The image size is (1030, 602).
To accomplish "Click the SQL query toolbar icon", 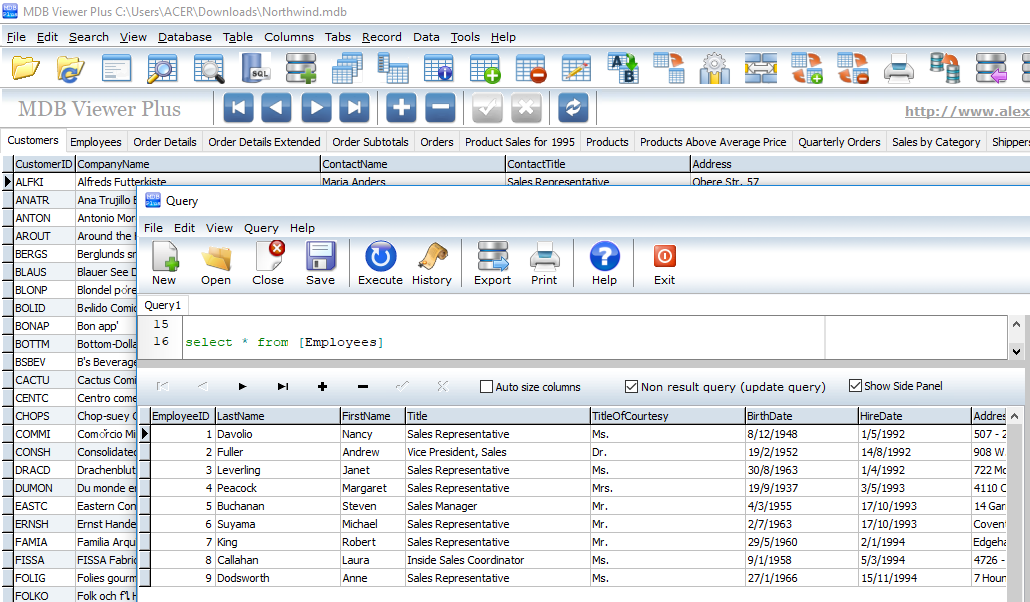I will click(256, 68).
